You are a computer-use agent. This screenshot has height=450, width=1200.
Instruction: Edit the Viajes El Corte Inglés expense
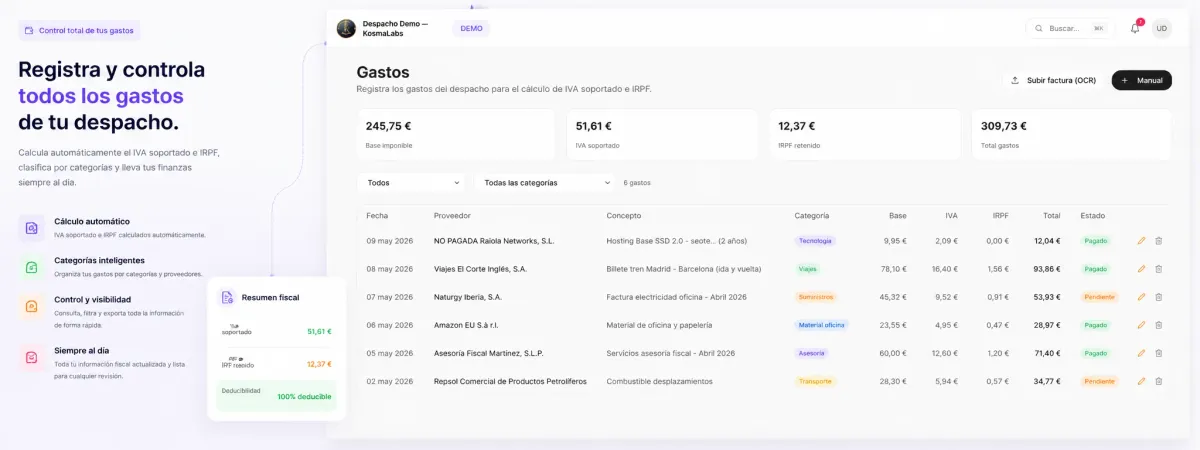(1141, 269)
